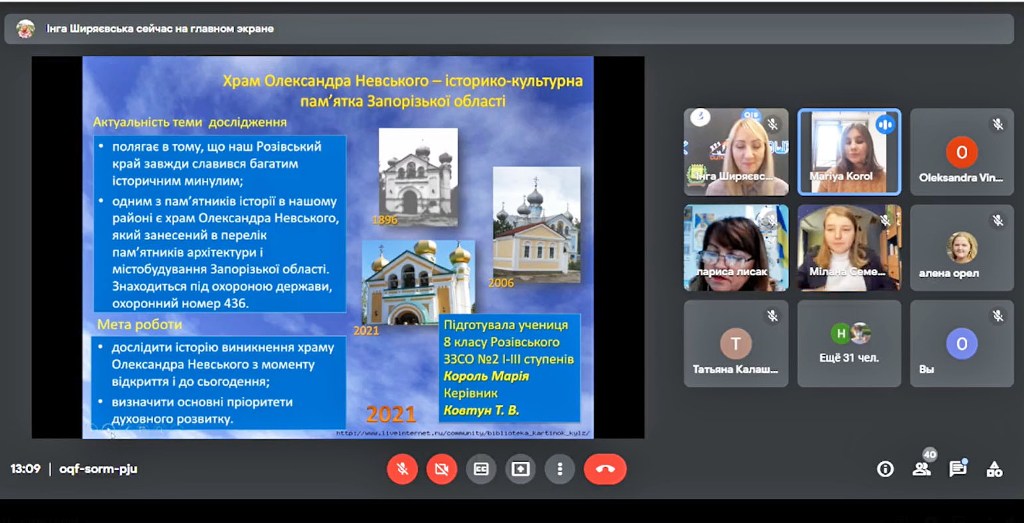Viewport: 1024px width, 523px height.
Task: End the call with the red hang-up button
Action: (605, 468)
